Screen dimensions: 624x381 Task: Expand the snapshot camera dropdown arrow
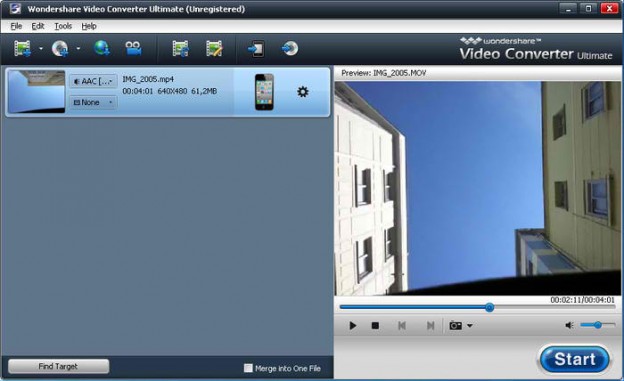pyautogui.click(x=470, y=326)
